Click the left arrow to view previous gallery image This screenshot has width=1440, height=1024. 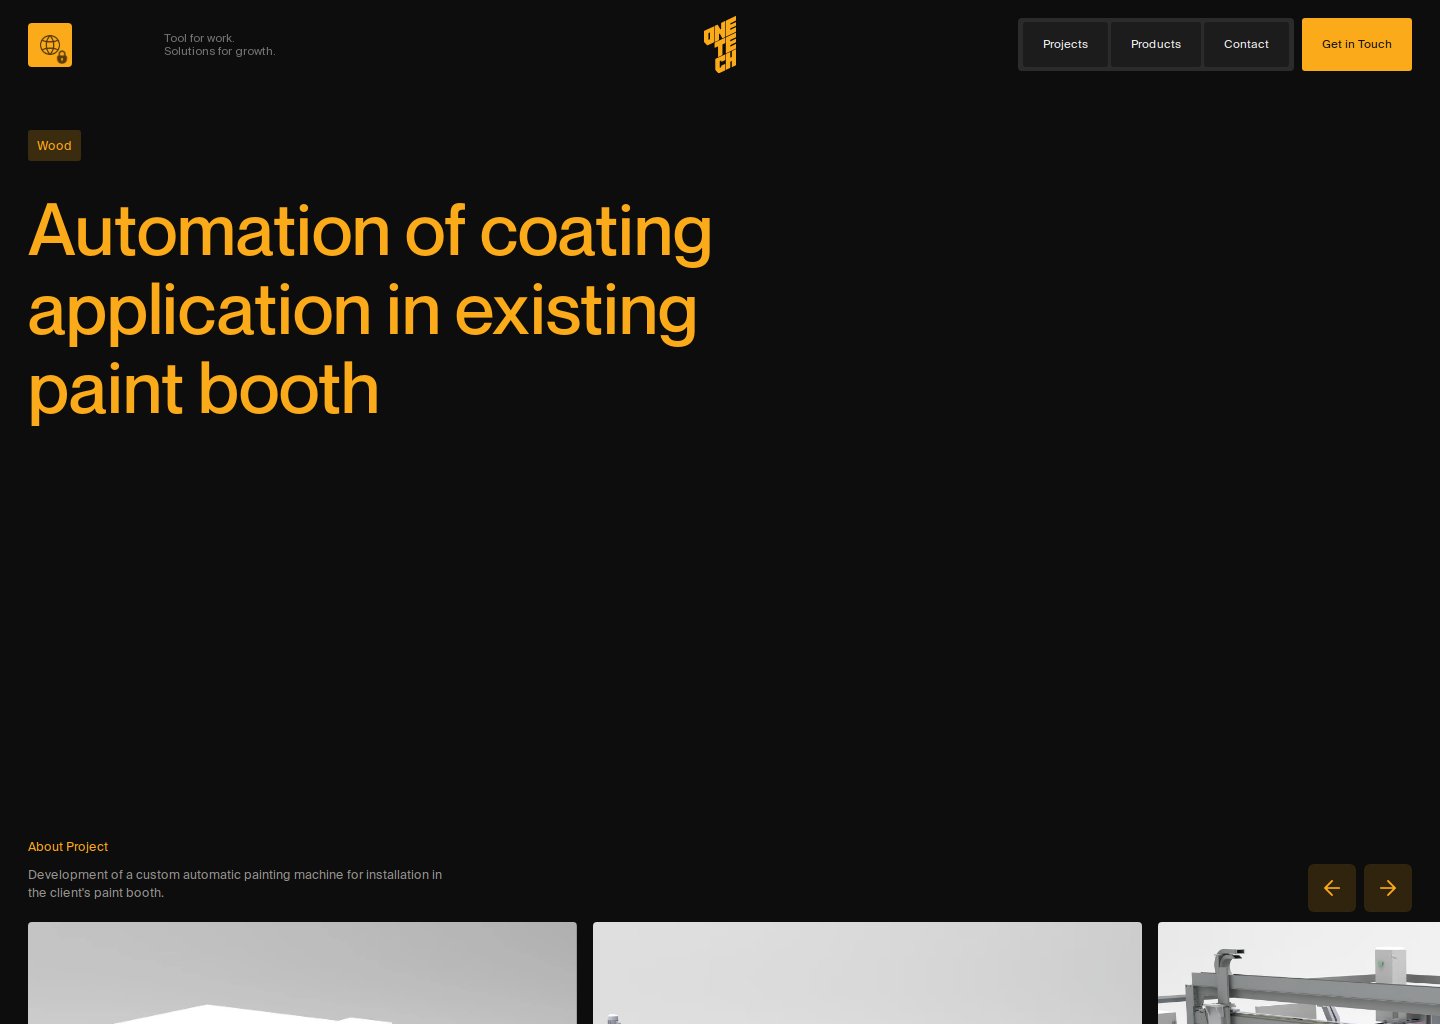1331,888
